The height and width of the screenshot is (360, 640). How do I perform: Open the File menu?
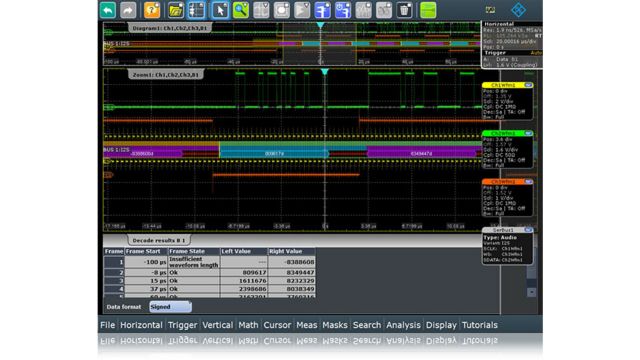108,325
